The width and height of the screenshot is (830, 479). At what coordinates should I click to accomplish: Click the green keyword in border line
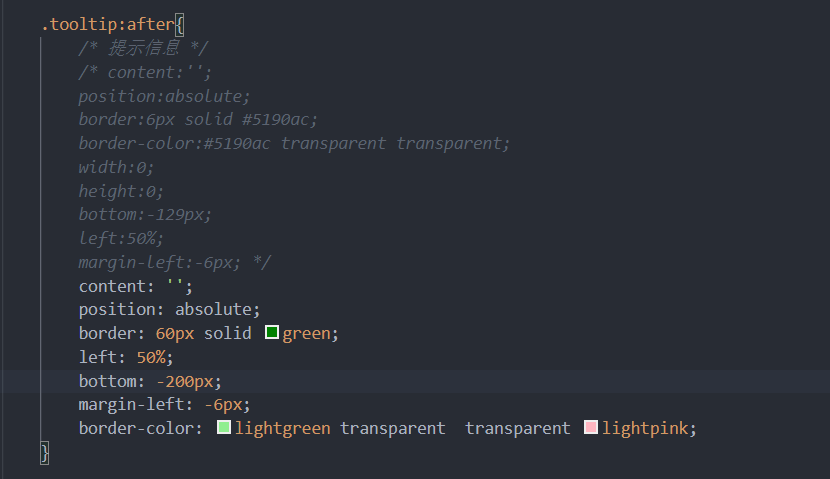point(306,334)
